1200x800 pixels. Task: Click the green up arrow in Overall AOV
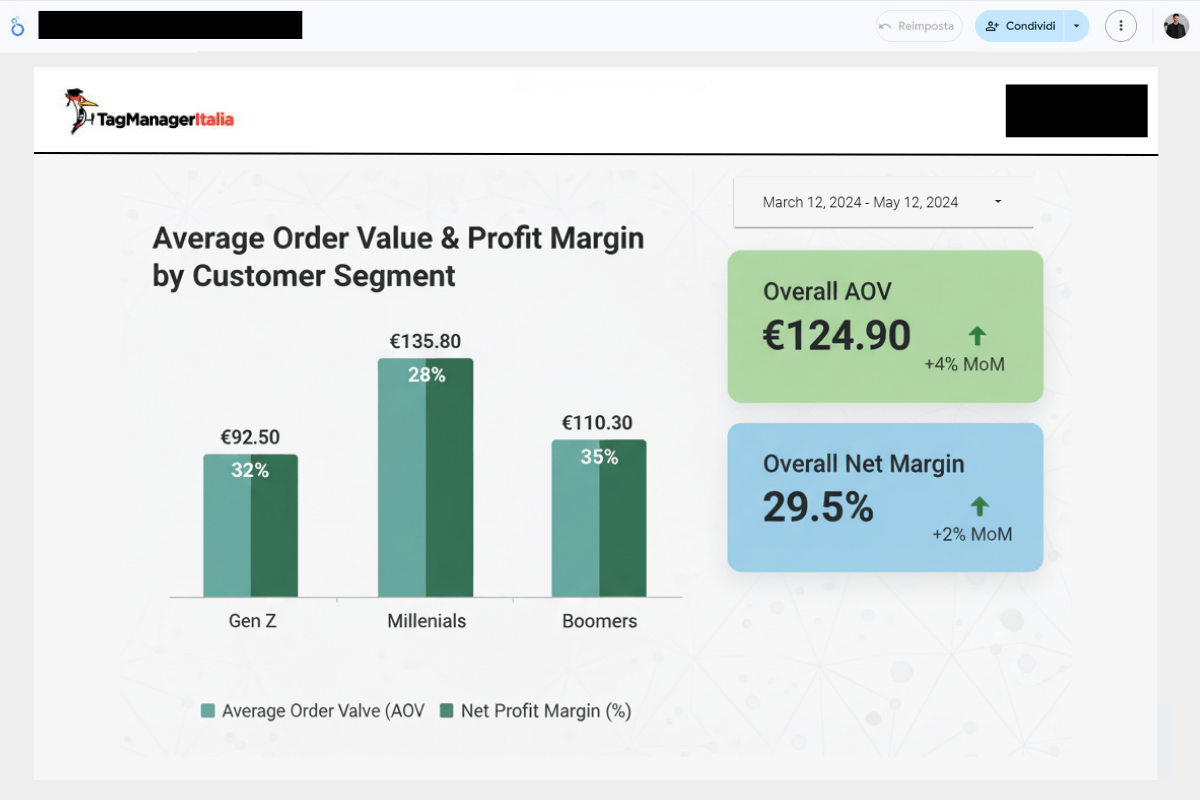coord(977,336)
